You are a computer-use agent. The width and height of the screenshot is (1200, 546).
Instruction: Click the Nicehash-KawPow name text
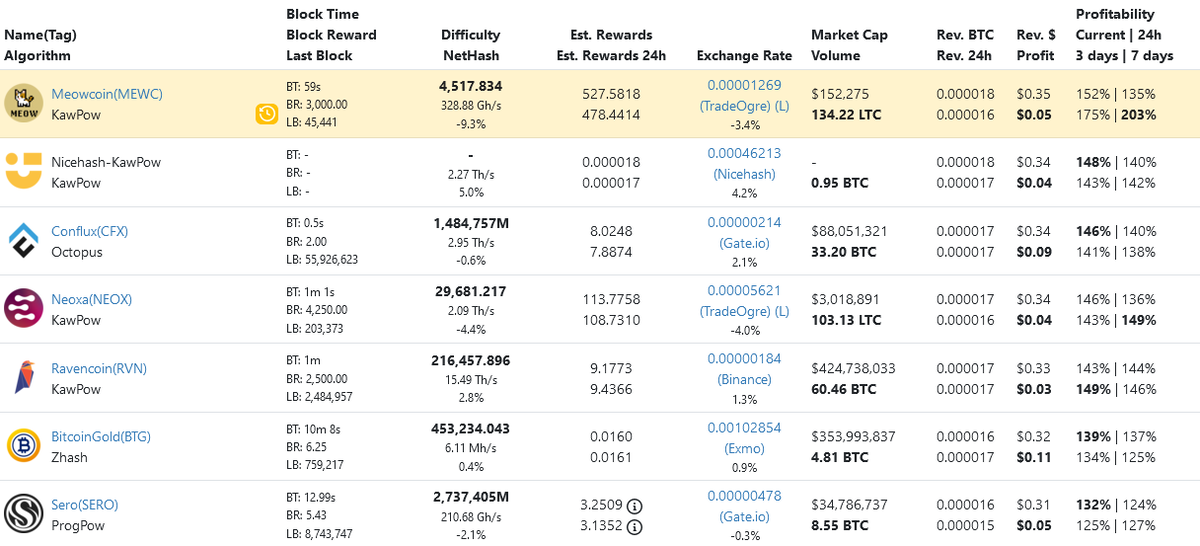[x=106, y=162]
